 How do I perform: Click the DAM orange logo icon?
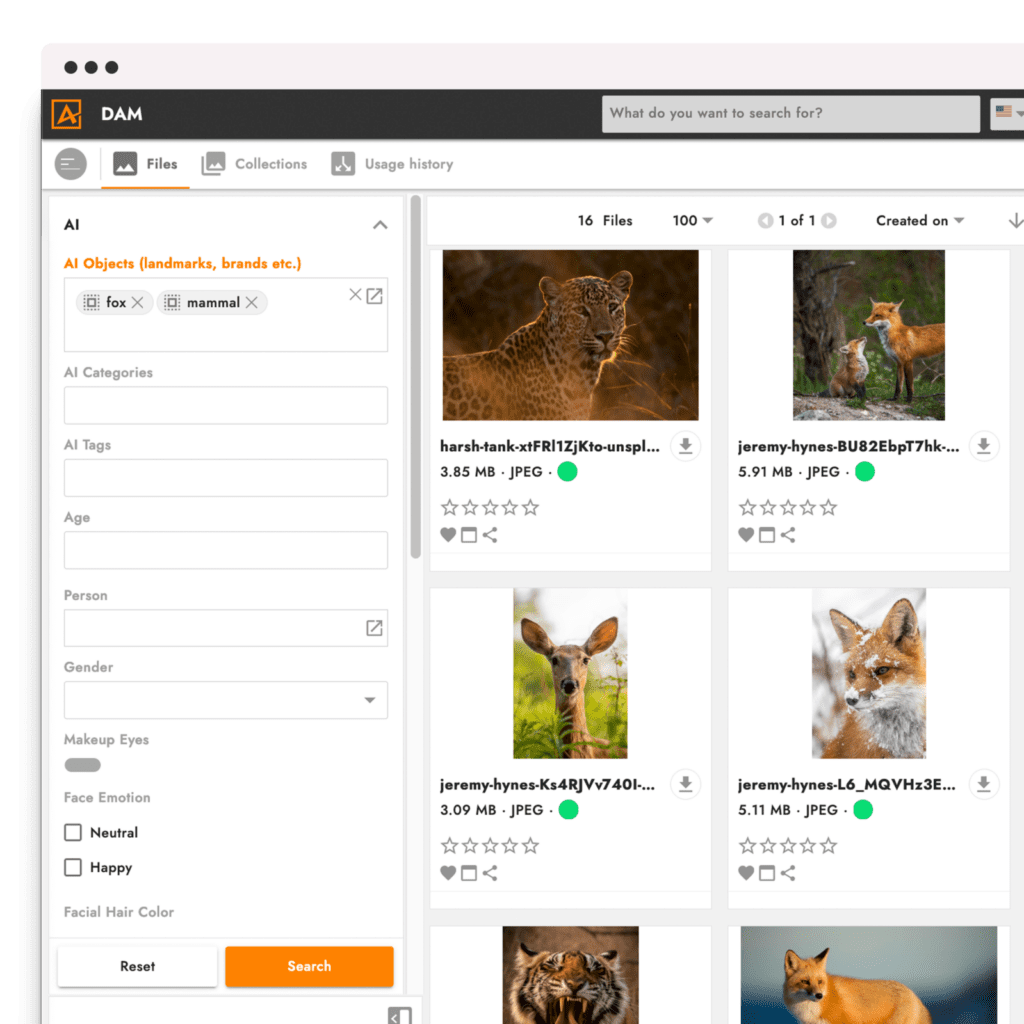pyautogui.click(x=67, y=114)
